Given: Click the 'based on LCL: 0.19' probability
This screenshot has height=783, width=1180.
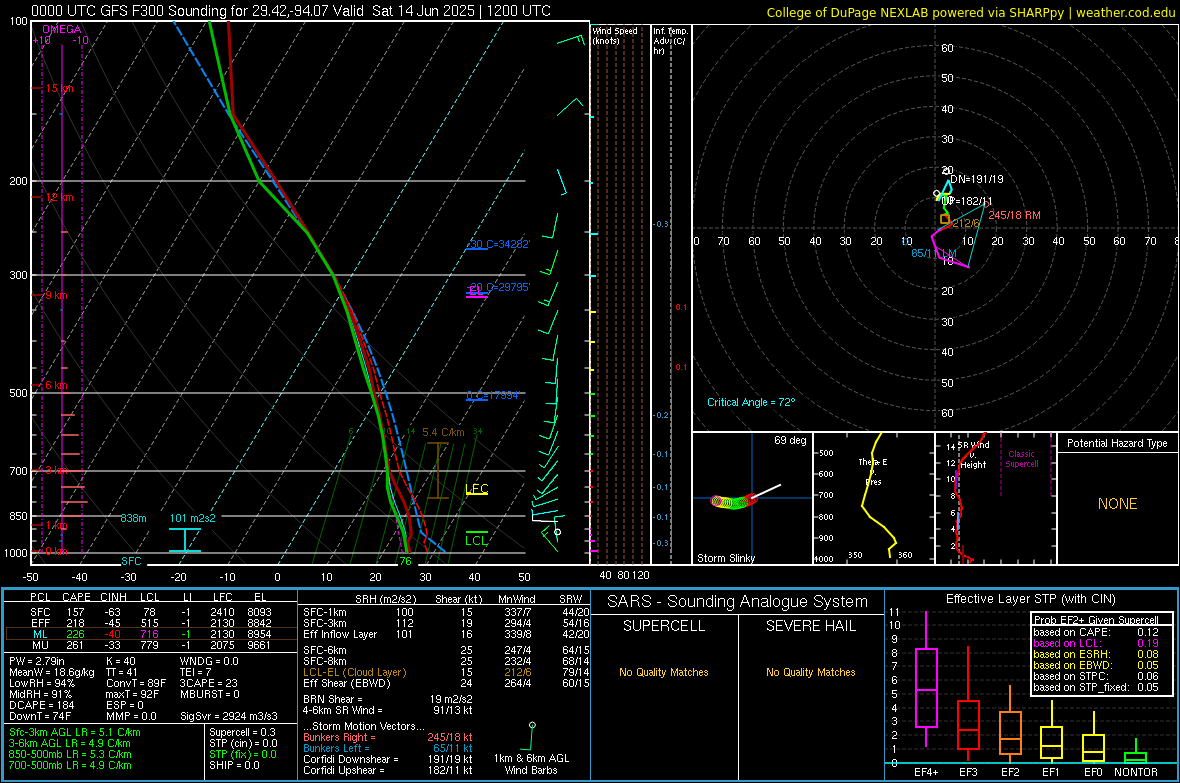Looking at the screenshot, I should (1096, 643).
